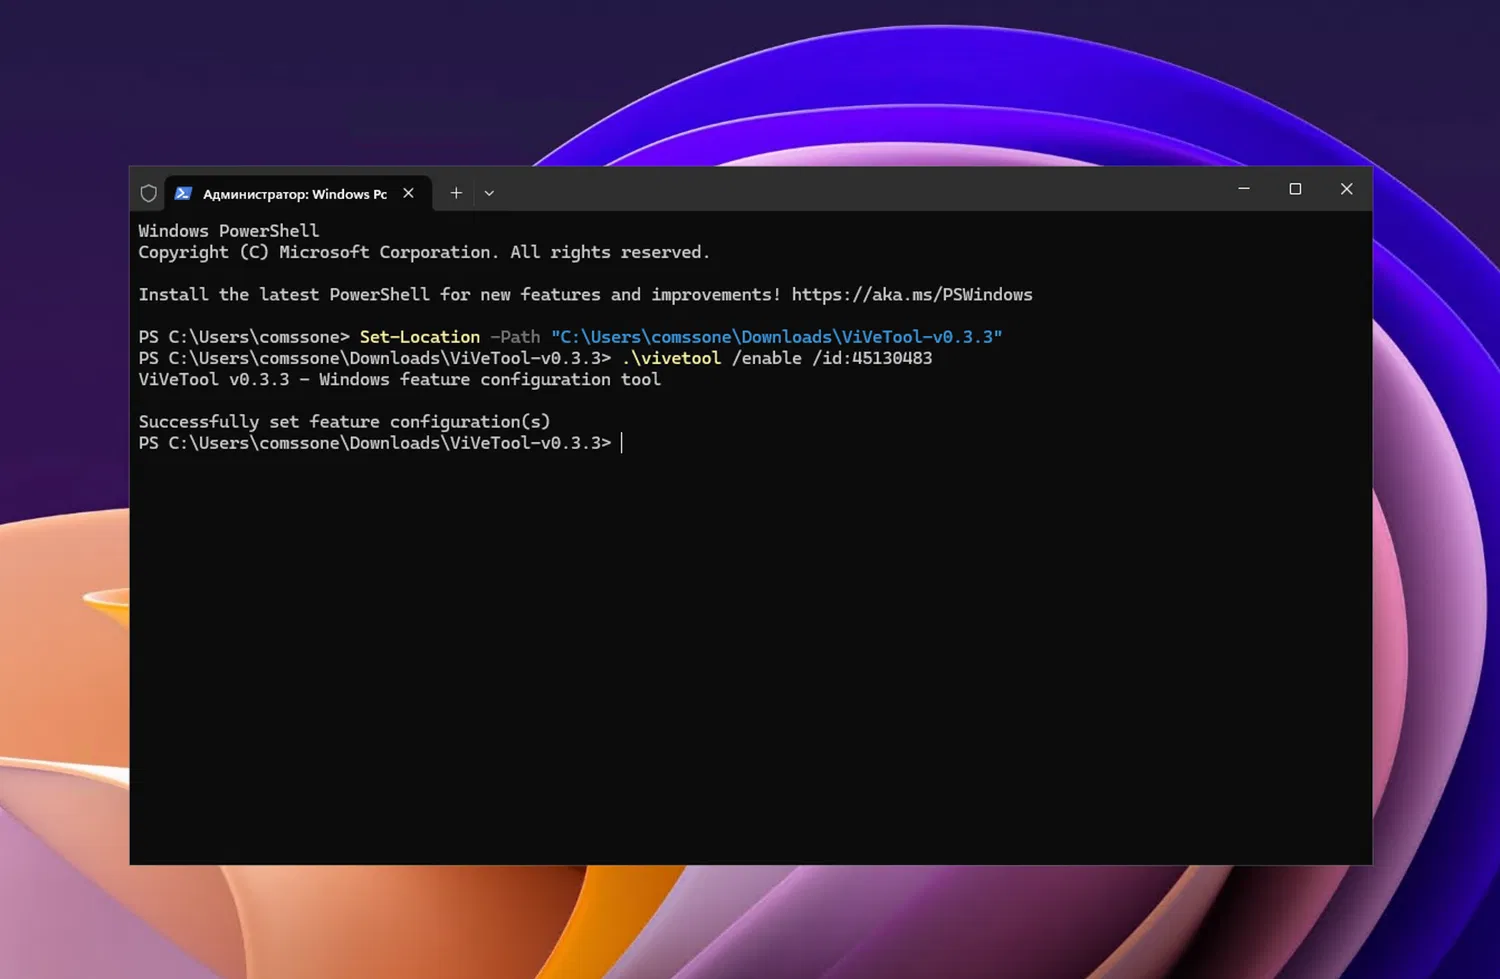This screenshot has height=979, width=1500.
Task: Click the 'Set-Location' command text
Action: coord(420,337)
